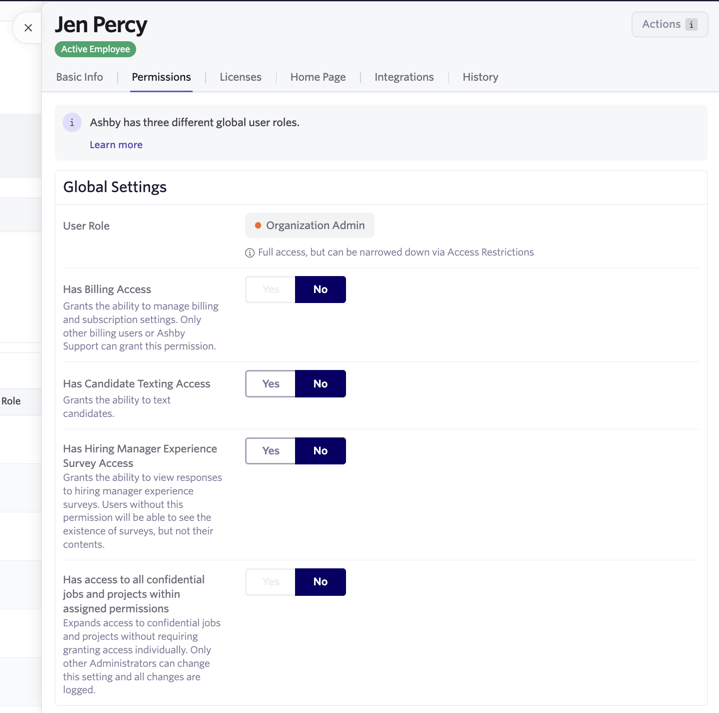Switch to the Basic Info tab

[79, 77]
